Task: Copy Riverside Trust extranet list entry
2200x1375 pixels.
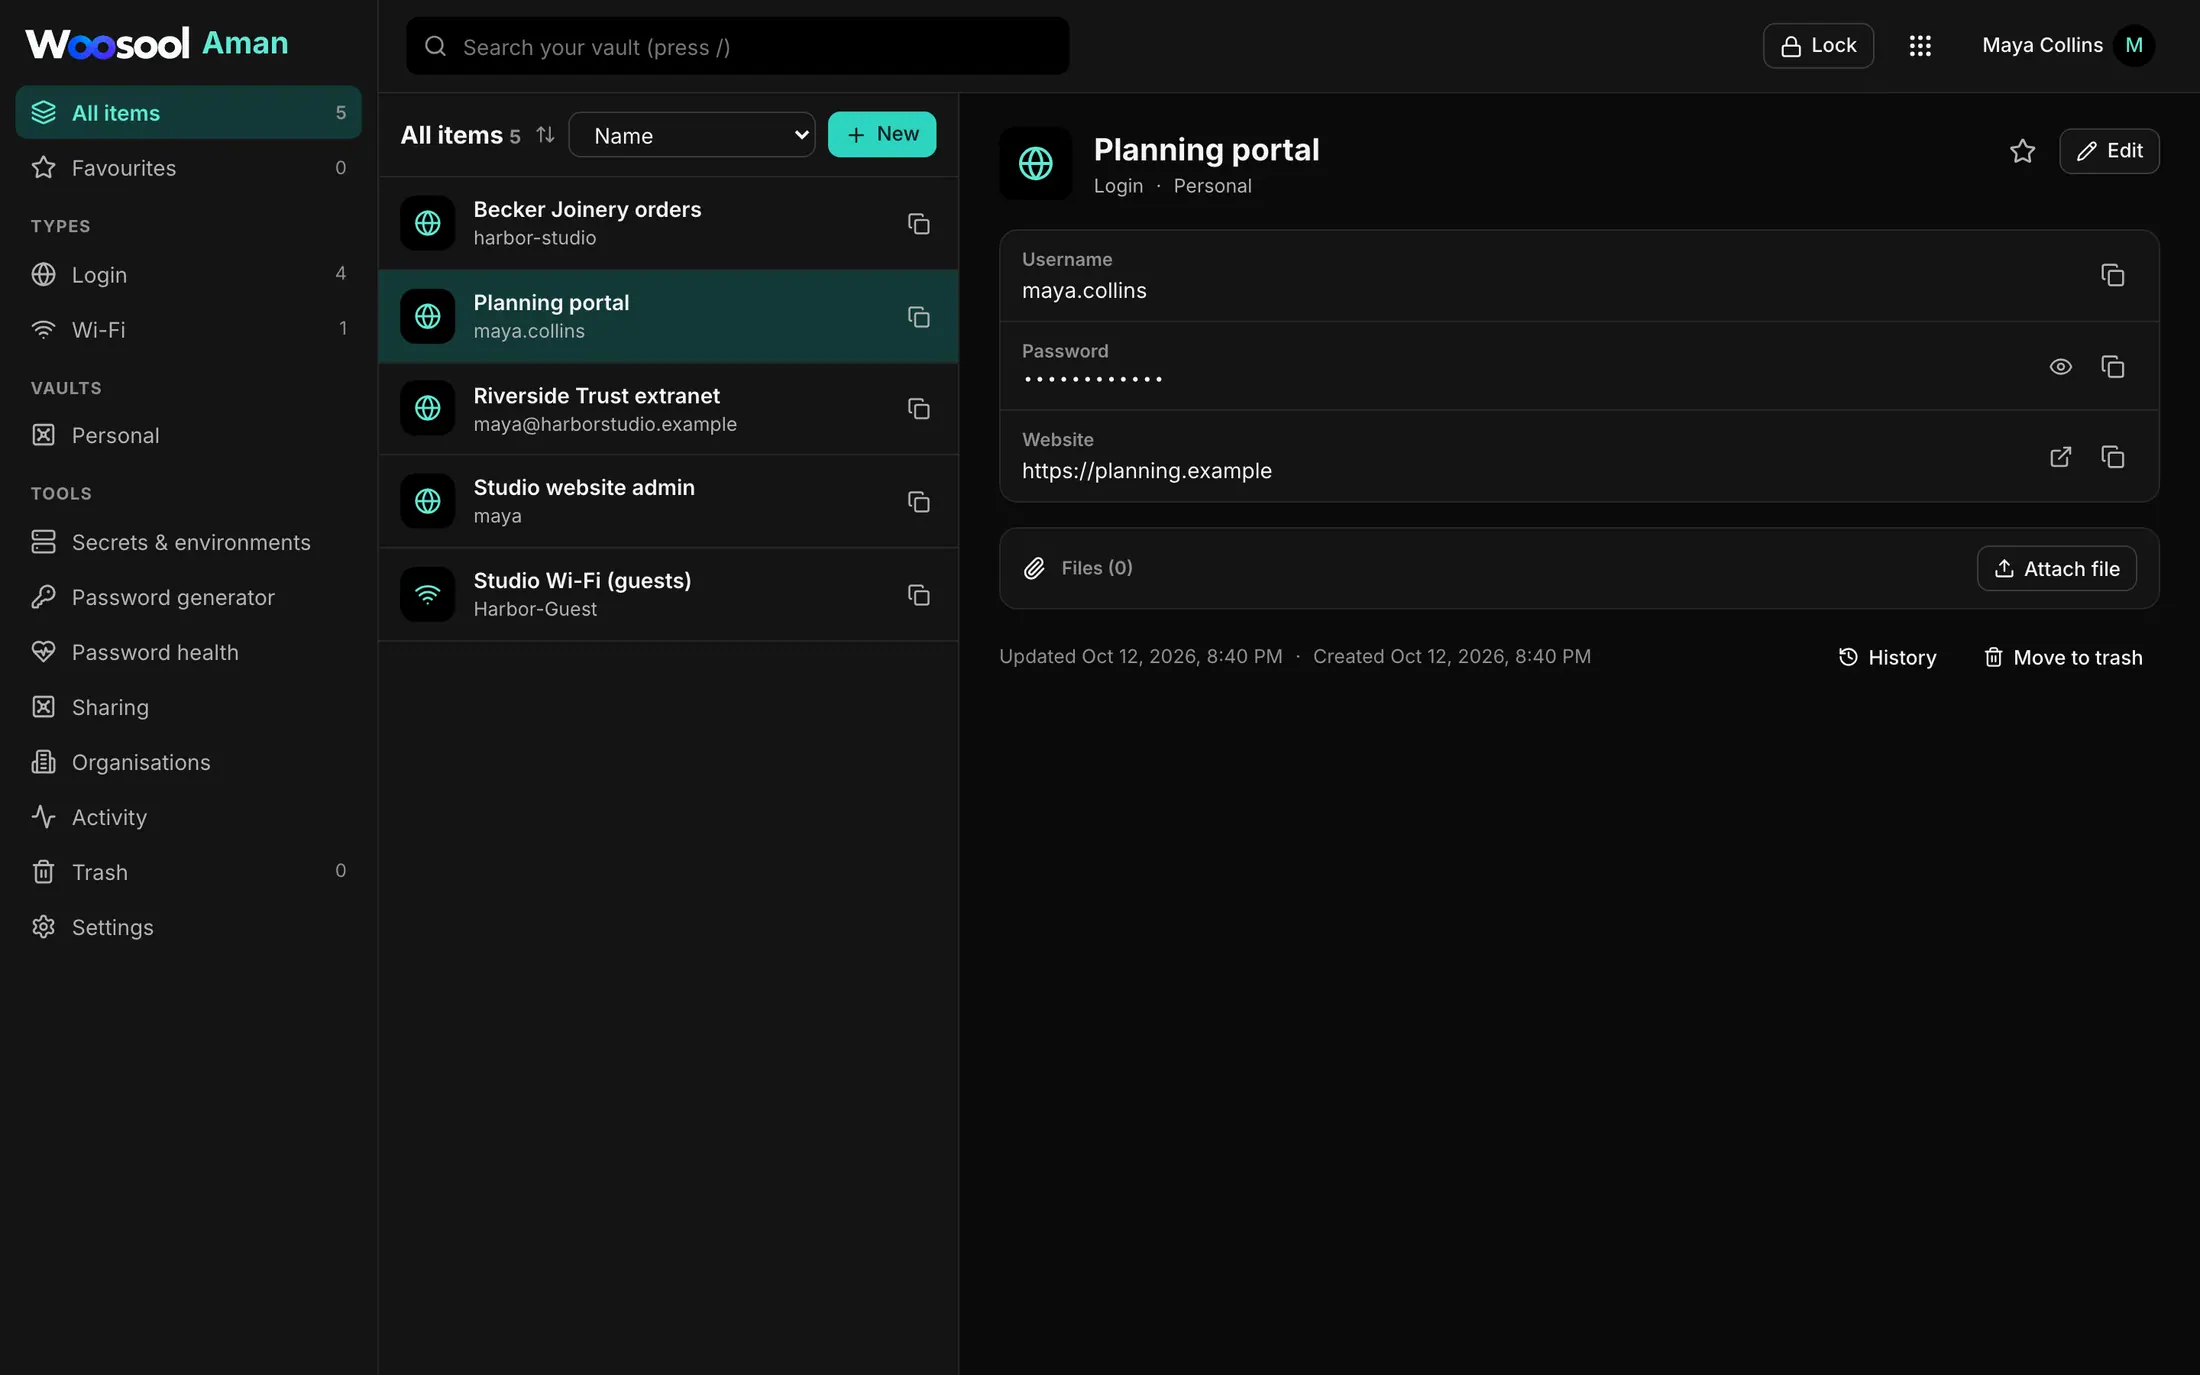Action: coord(918,409)
